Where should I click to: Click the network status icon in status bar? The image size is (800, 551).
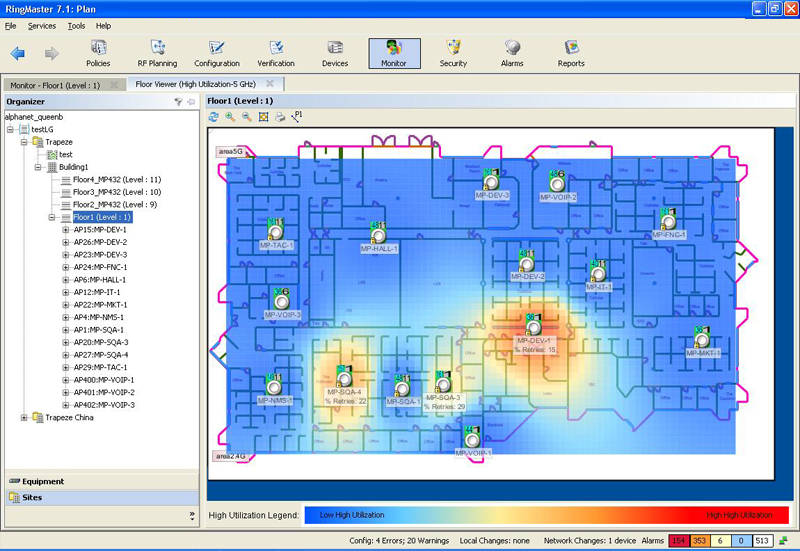pyautogui.click(x=783, y=540)
